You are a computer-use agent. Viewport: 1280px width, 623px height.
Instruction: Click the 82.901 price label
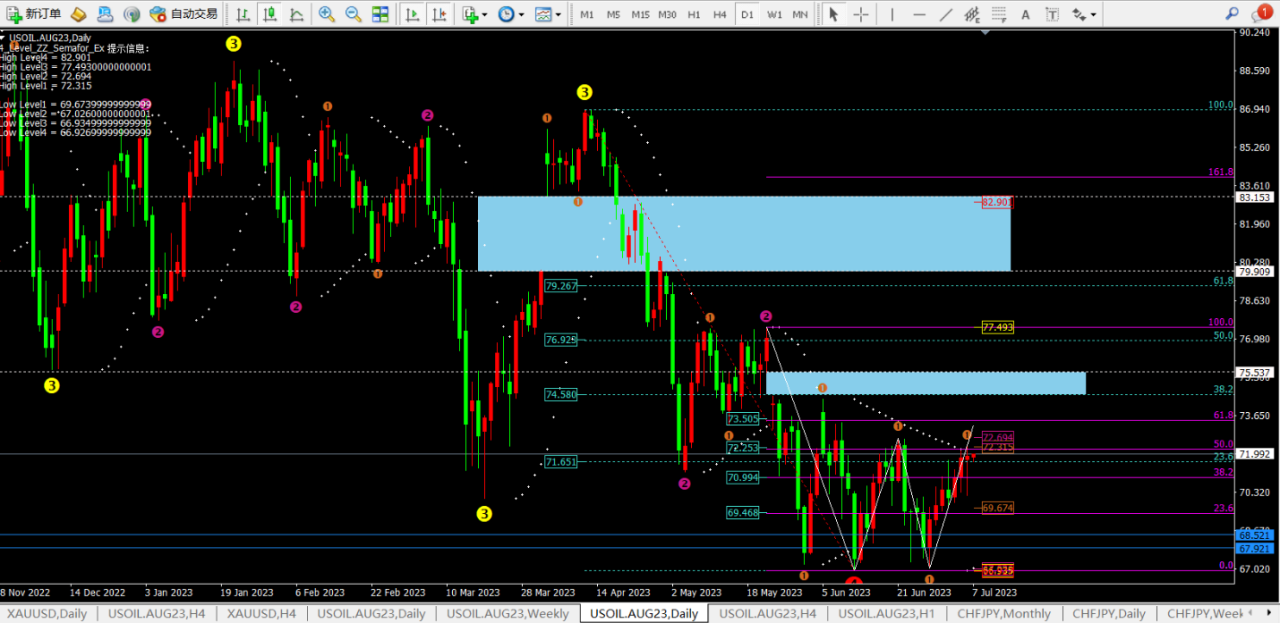point(997,202)
